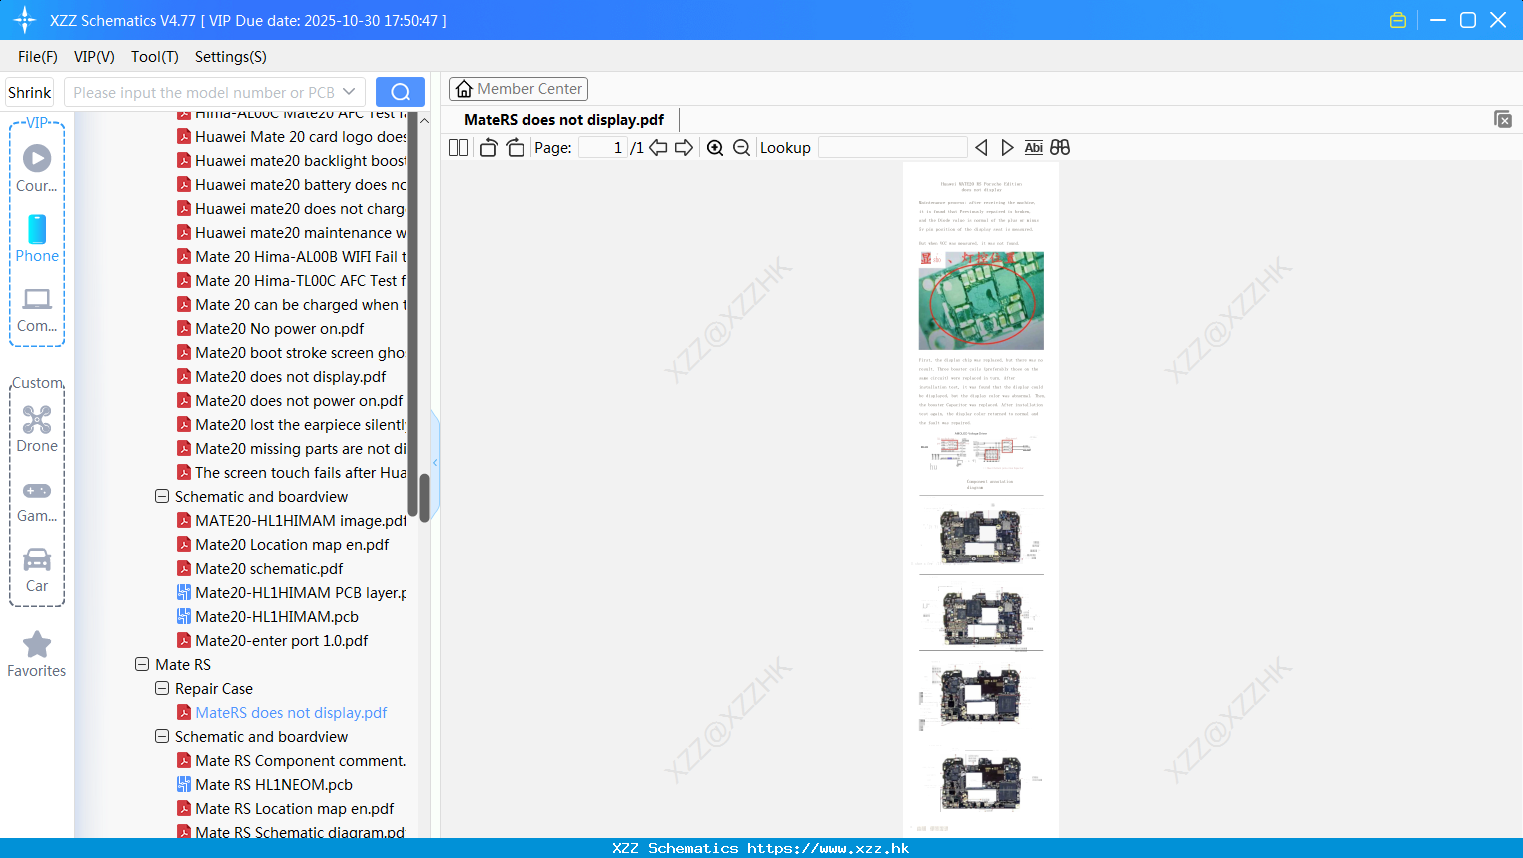Open the Member Center
Viewport: 1523px width, 858px height.
coord(518,89)
